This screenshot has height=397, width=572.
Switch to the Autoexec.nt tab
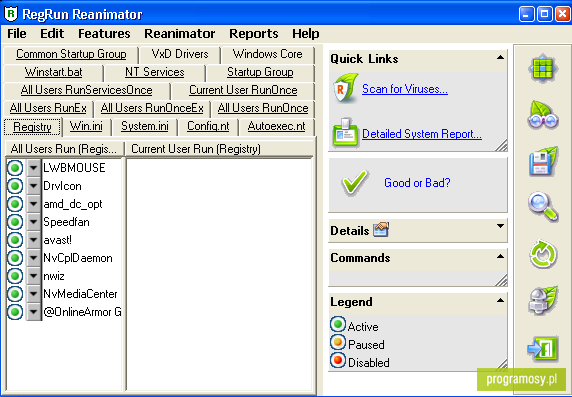coord(277,126)
